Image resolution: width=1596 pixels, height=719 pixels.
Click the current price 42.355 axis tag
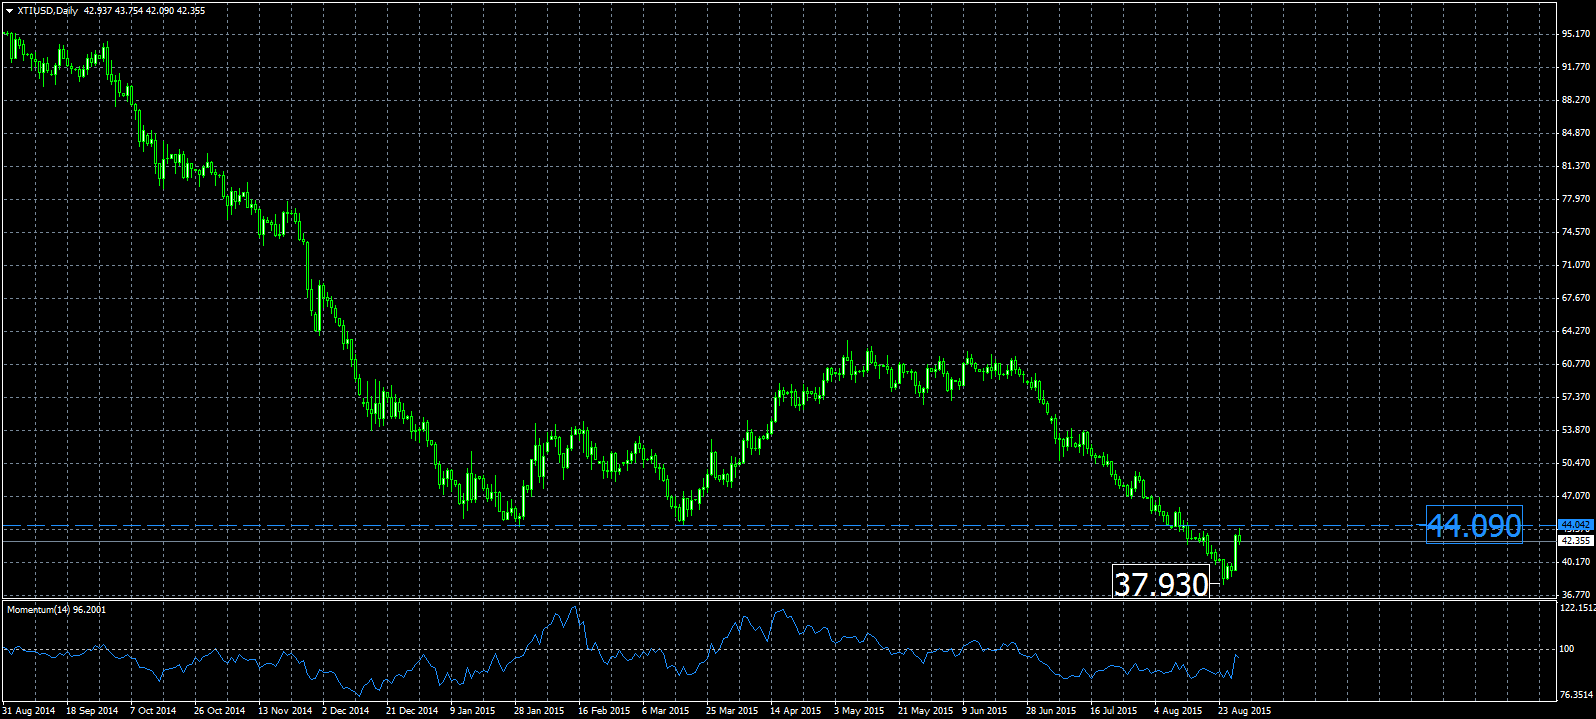pos(1575,541)
